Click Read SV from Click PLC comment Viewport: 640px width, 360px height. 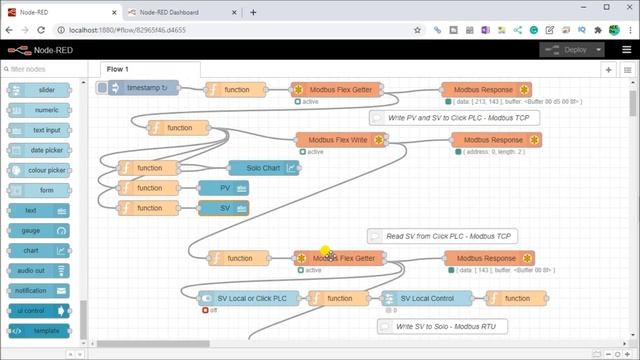(442, 236)
